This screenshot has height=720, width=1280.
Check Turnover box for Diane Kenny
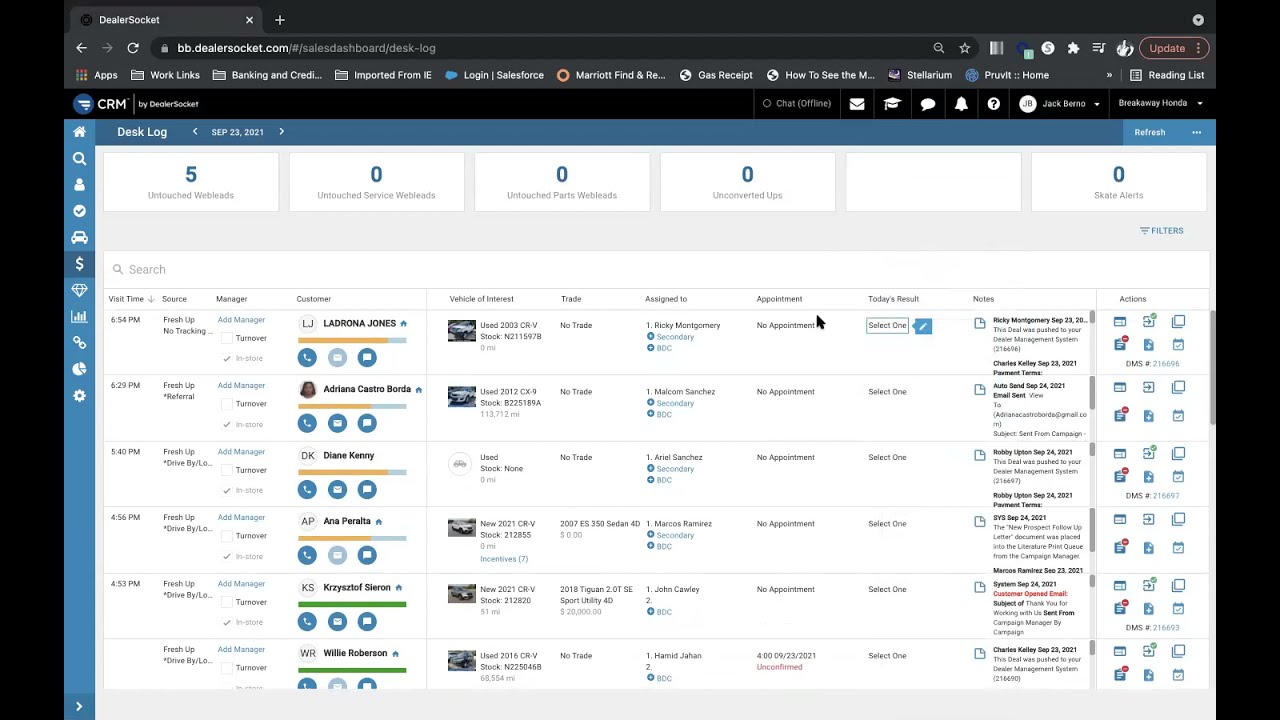[x=227, y=470]
